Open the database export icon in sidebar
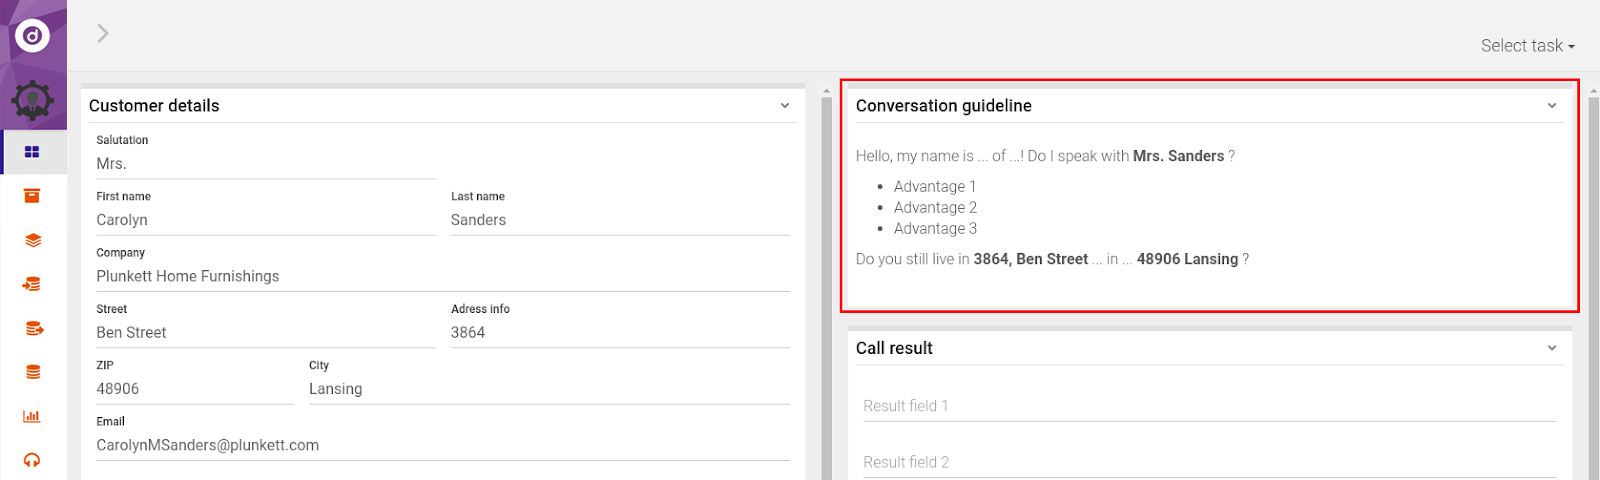Screen dimensions: 1600x480 click(x=32, y=328)
